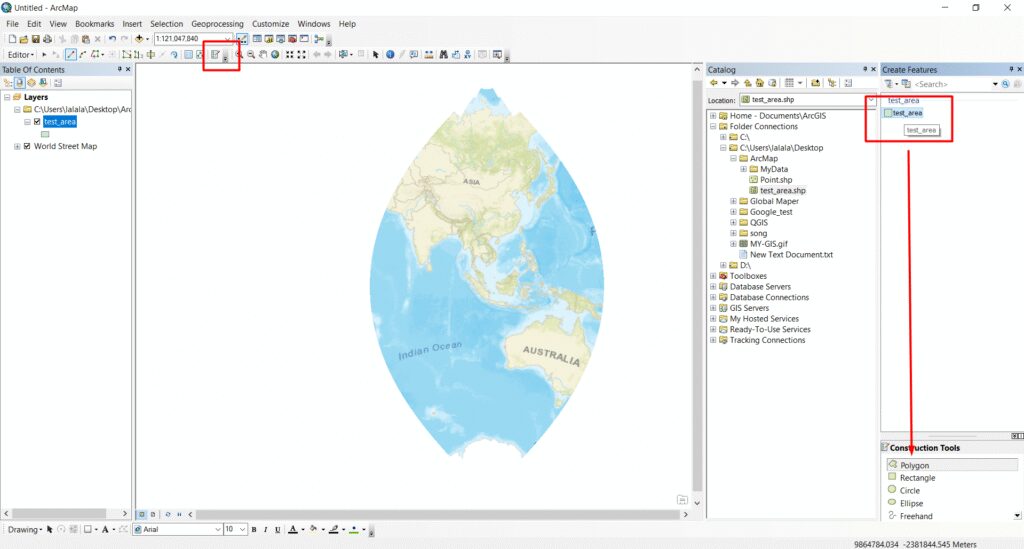Click Catalog Back arrow icon
Image resolution: width=1024 pixels, height=549 pixels.
coord(714,83)
